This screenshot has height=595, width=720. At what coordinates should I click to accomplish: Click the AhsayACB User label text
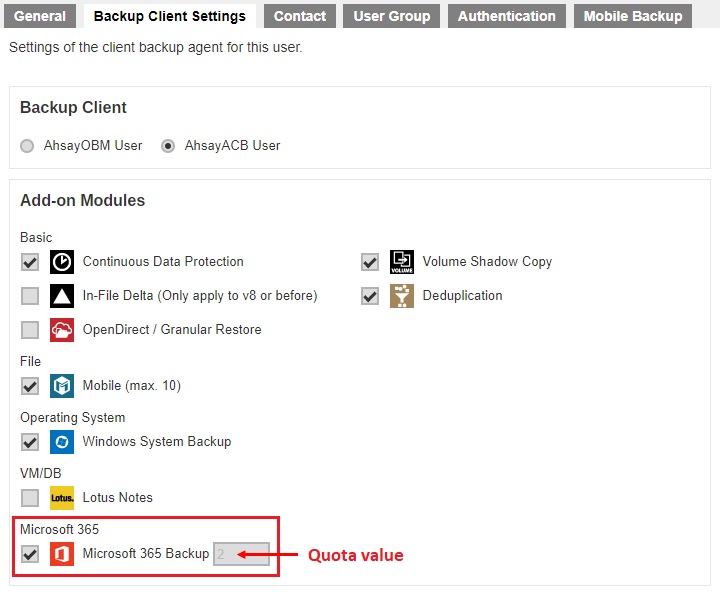(232, 146)
